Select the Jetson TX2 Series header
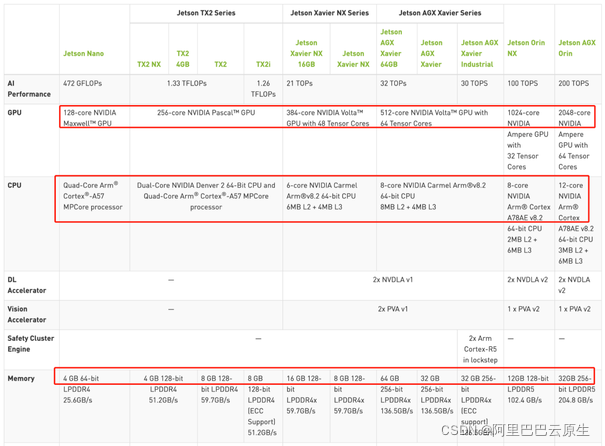 pyautogui.click(x=206, y=13)
